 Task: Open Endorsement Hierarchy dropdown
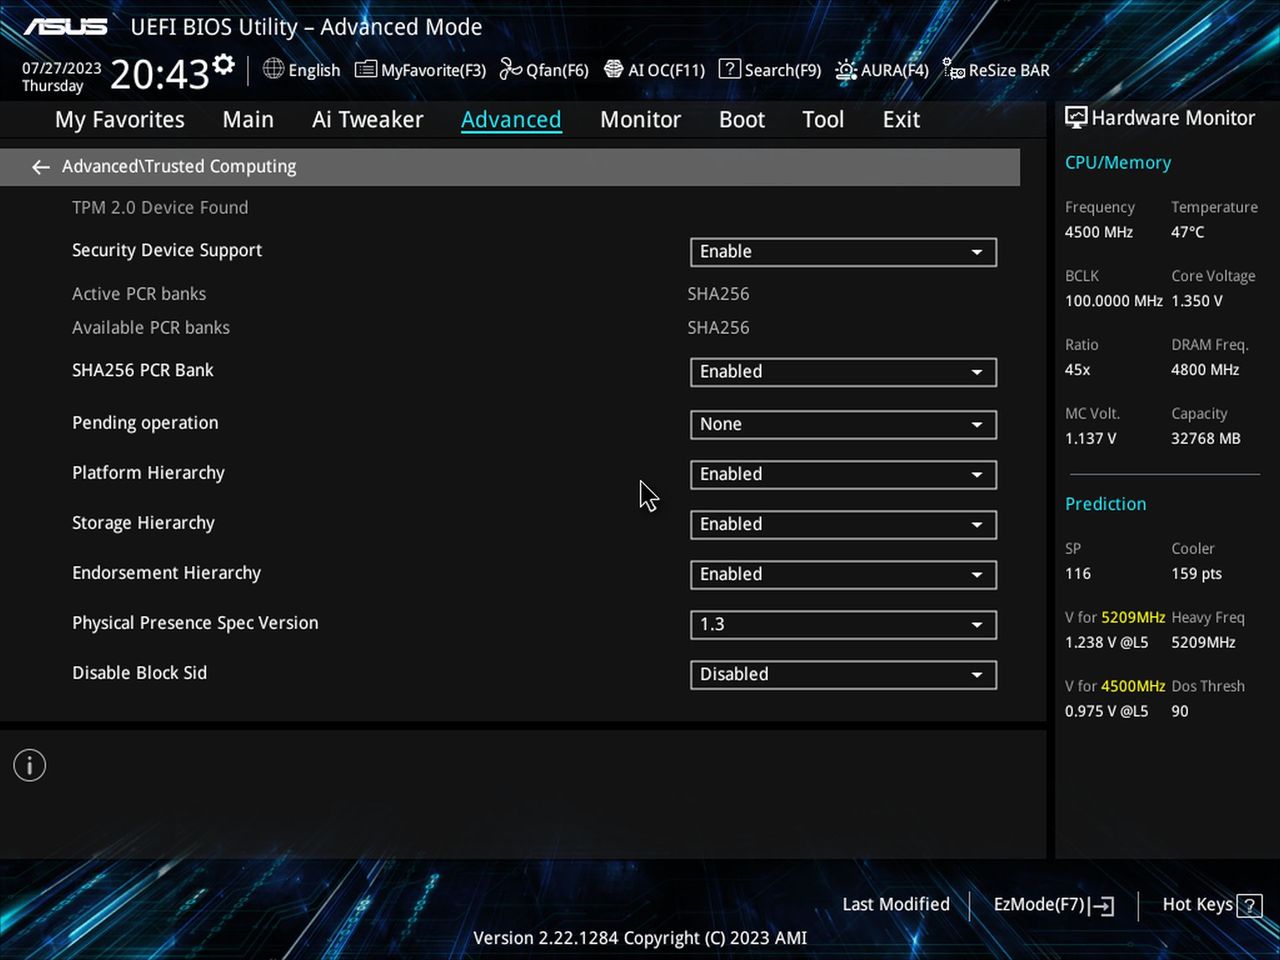click(x=843, y=574)
